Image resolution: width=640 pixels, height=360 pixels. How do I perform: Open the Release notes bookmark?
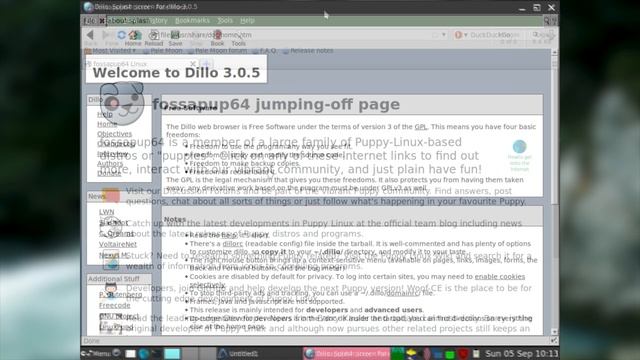coord(308,51)
